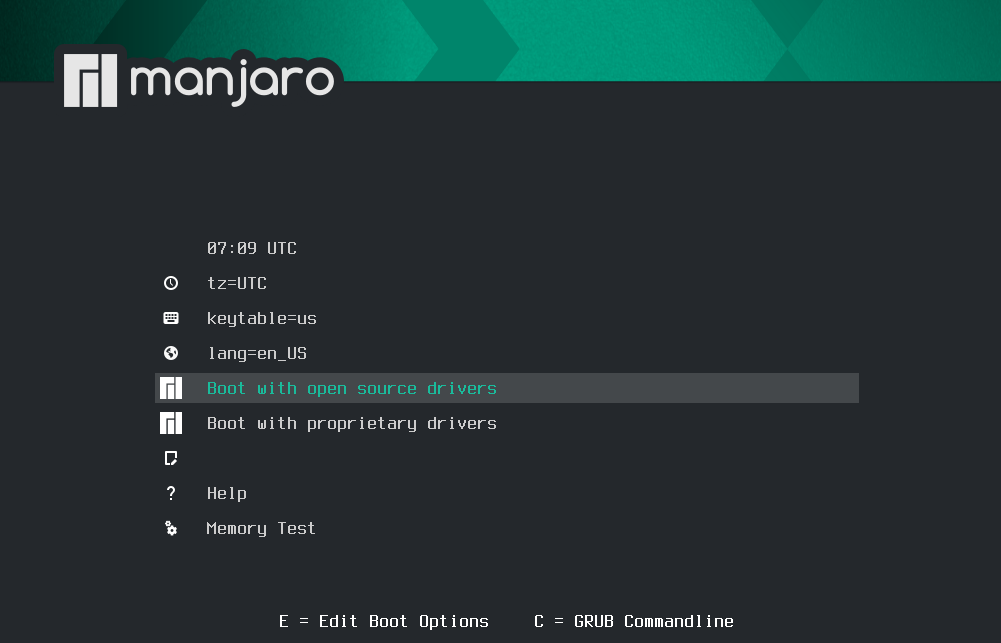Click the keyboard icon beside keytable=us
This screenshot has height=643, width=1001.
(170, 318)
